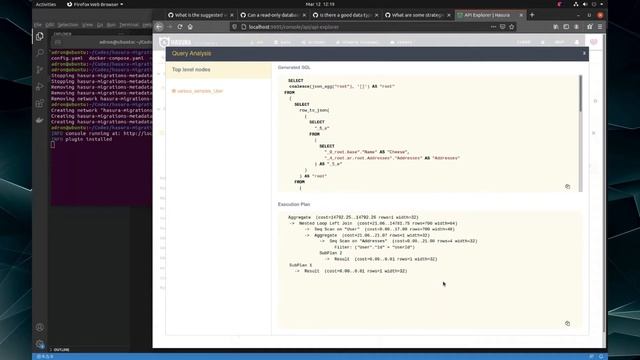640x360 pixels.
Task: Click the 'row_to_json(' line in Generated SQL
Action: 314,110
